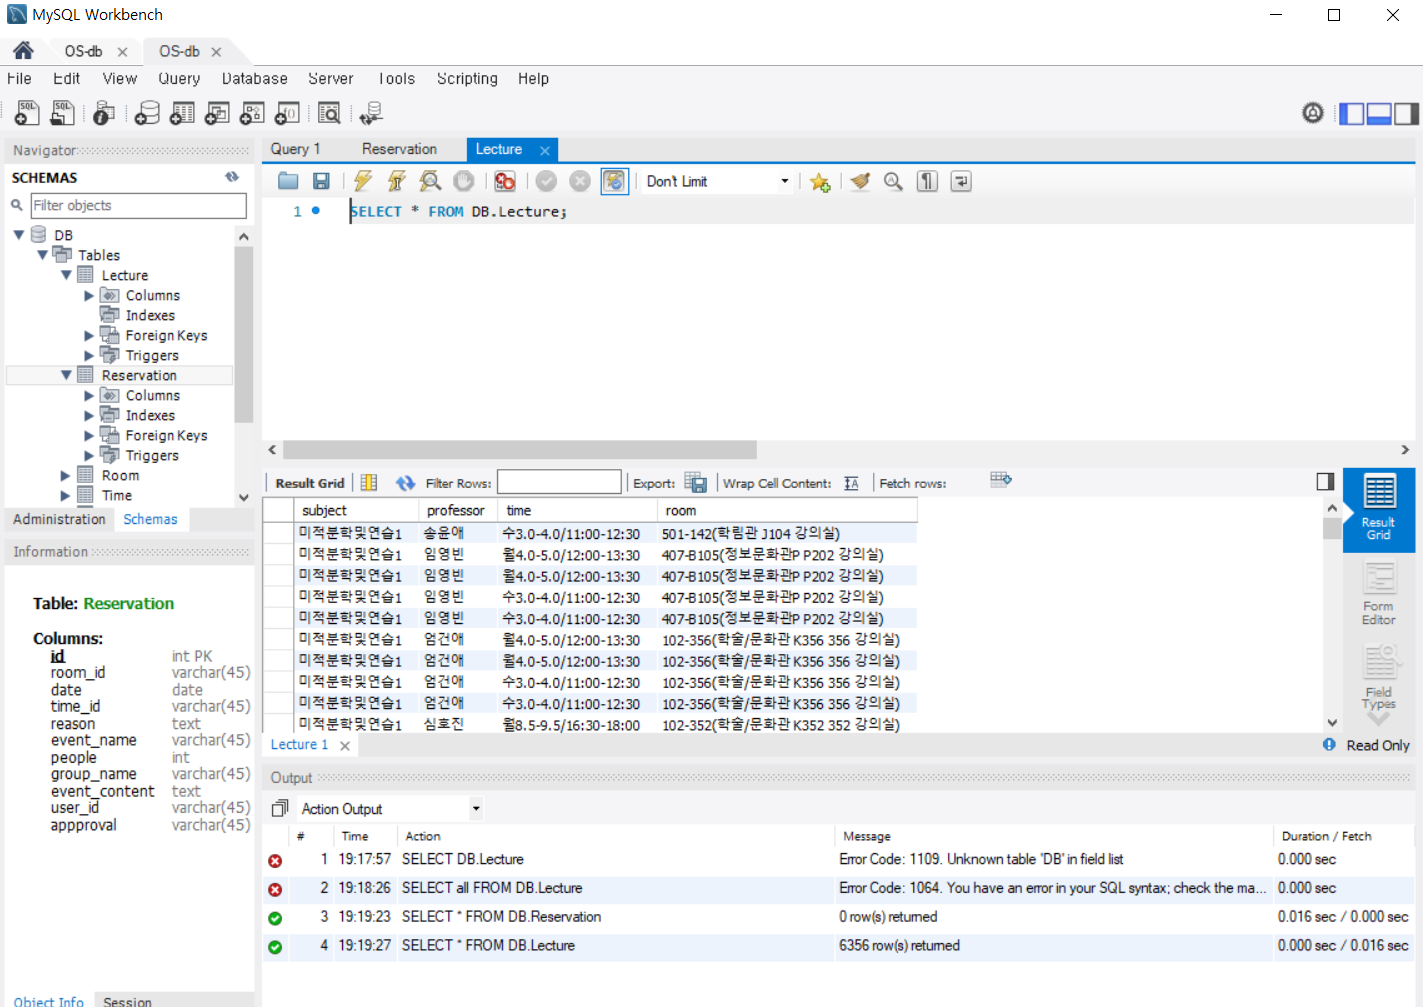Search table data icon
The image size is (1423, 1007).
point(329,113)
